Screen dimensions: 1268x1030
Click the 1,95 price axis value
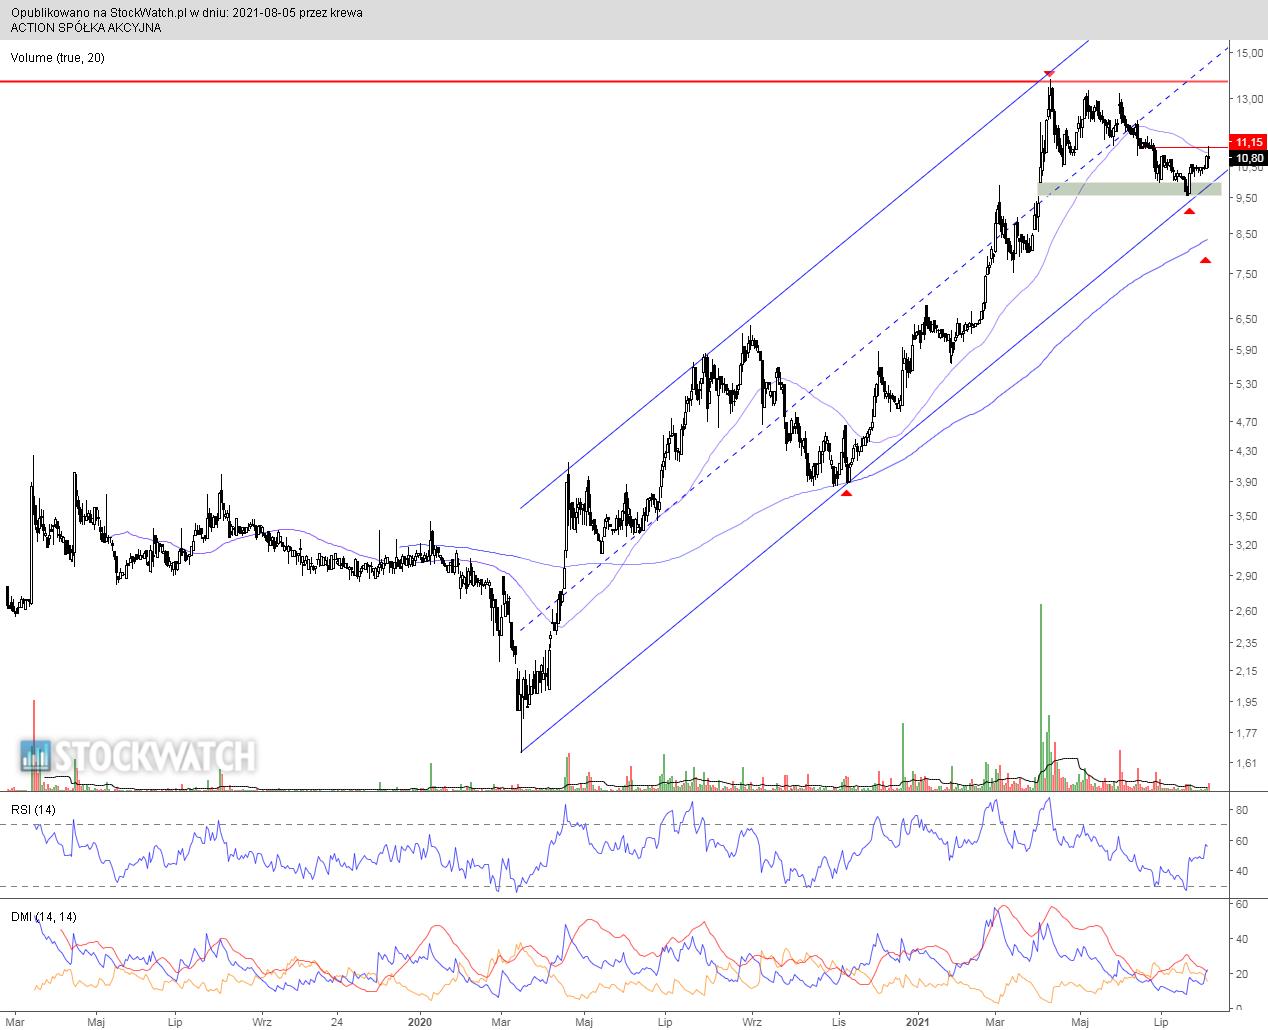[1249, 702]
